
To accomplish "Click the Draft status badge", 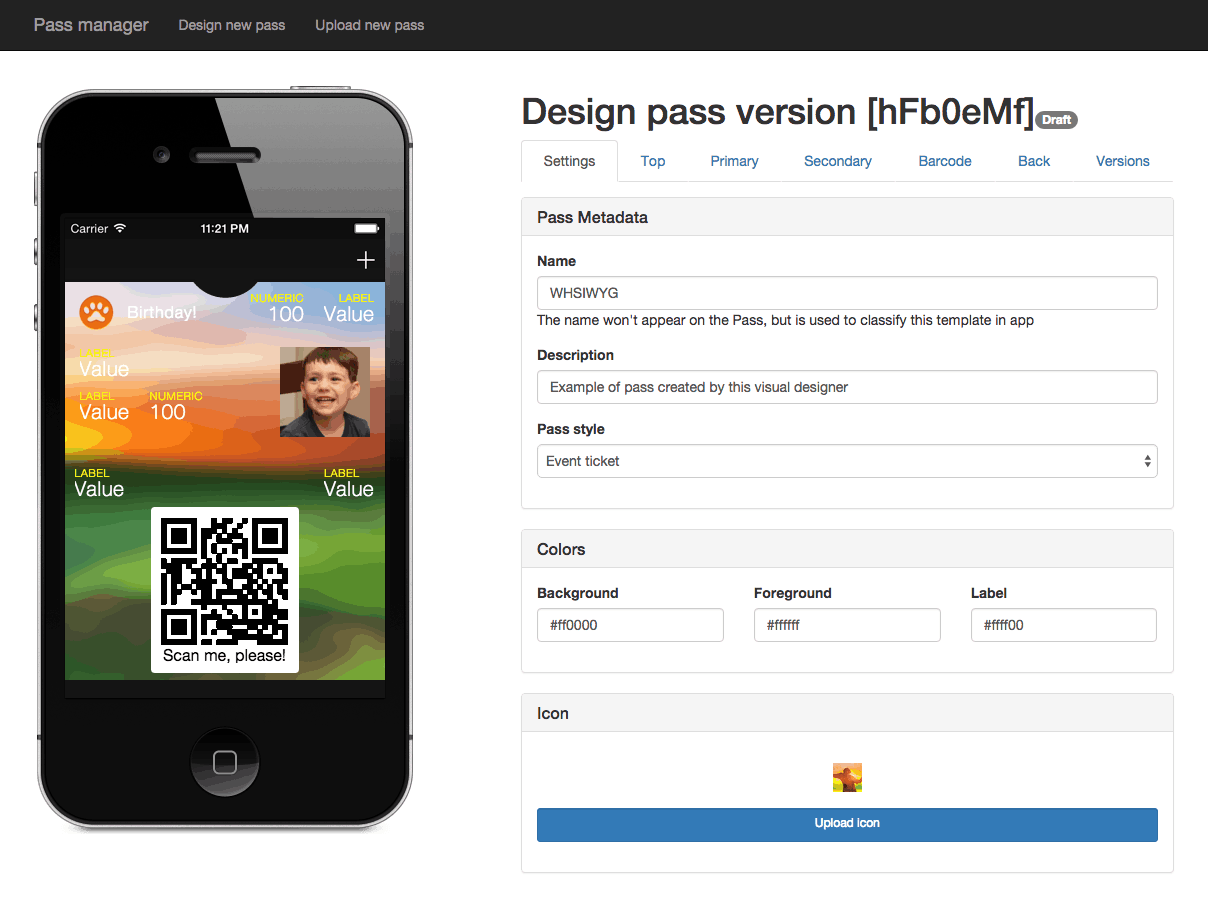I will point(1056,120).
